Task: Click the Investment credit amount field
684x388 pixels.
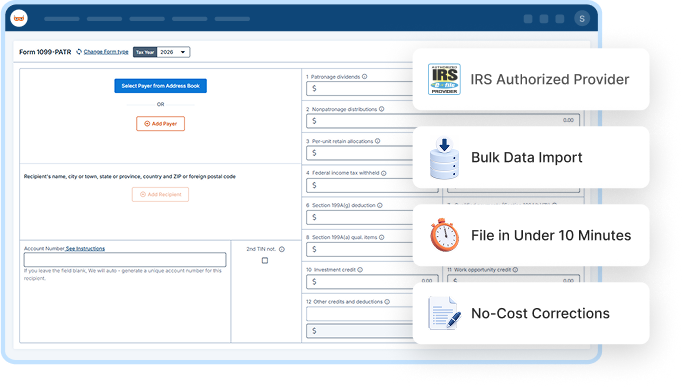Action: pos(372,281)
